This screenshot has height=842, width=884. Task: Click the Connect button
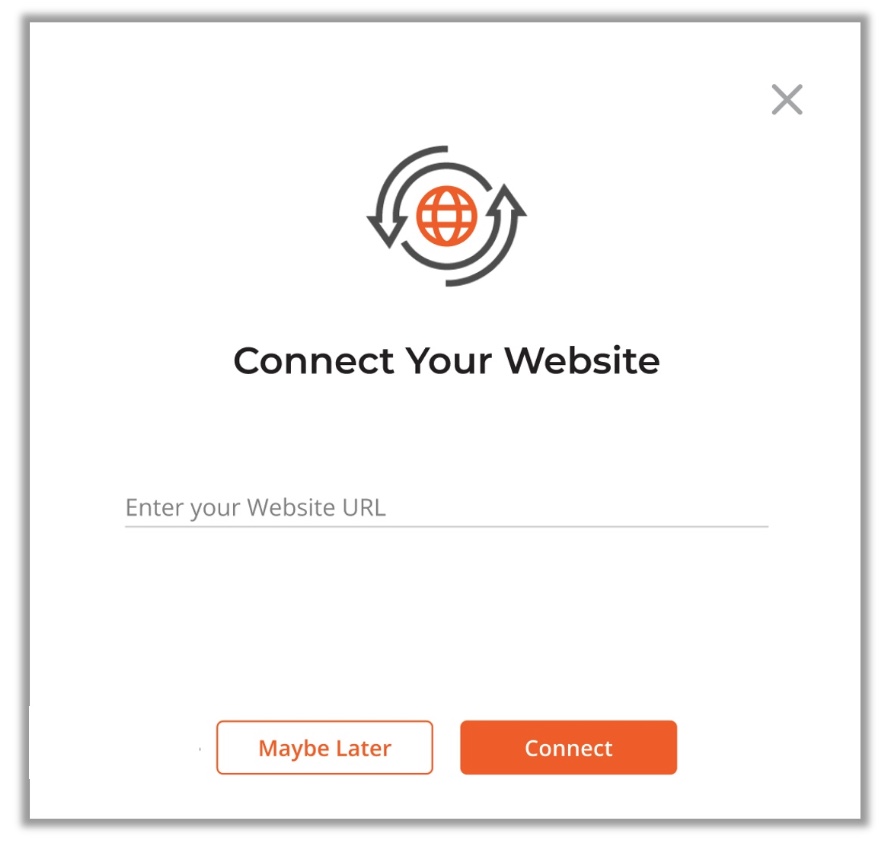[x=568, y=747]
